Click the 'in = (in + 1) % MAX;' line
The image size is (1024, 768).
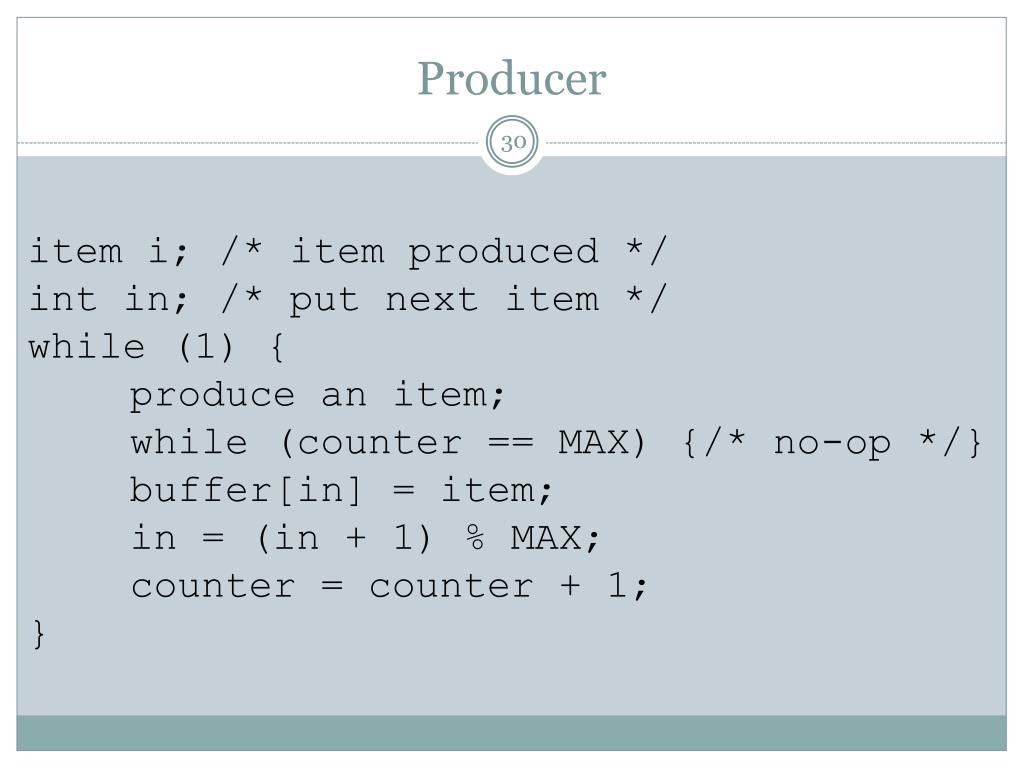(x=365, y=538)
